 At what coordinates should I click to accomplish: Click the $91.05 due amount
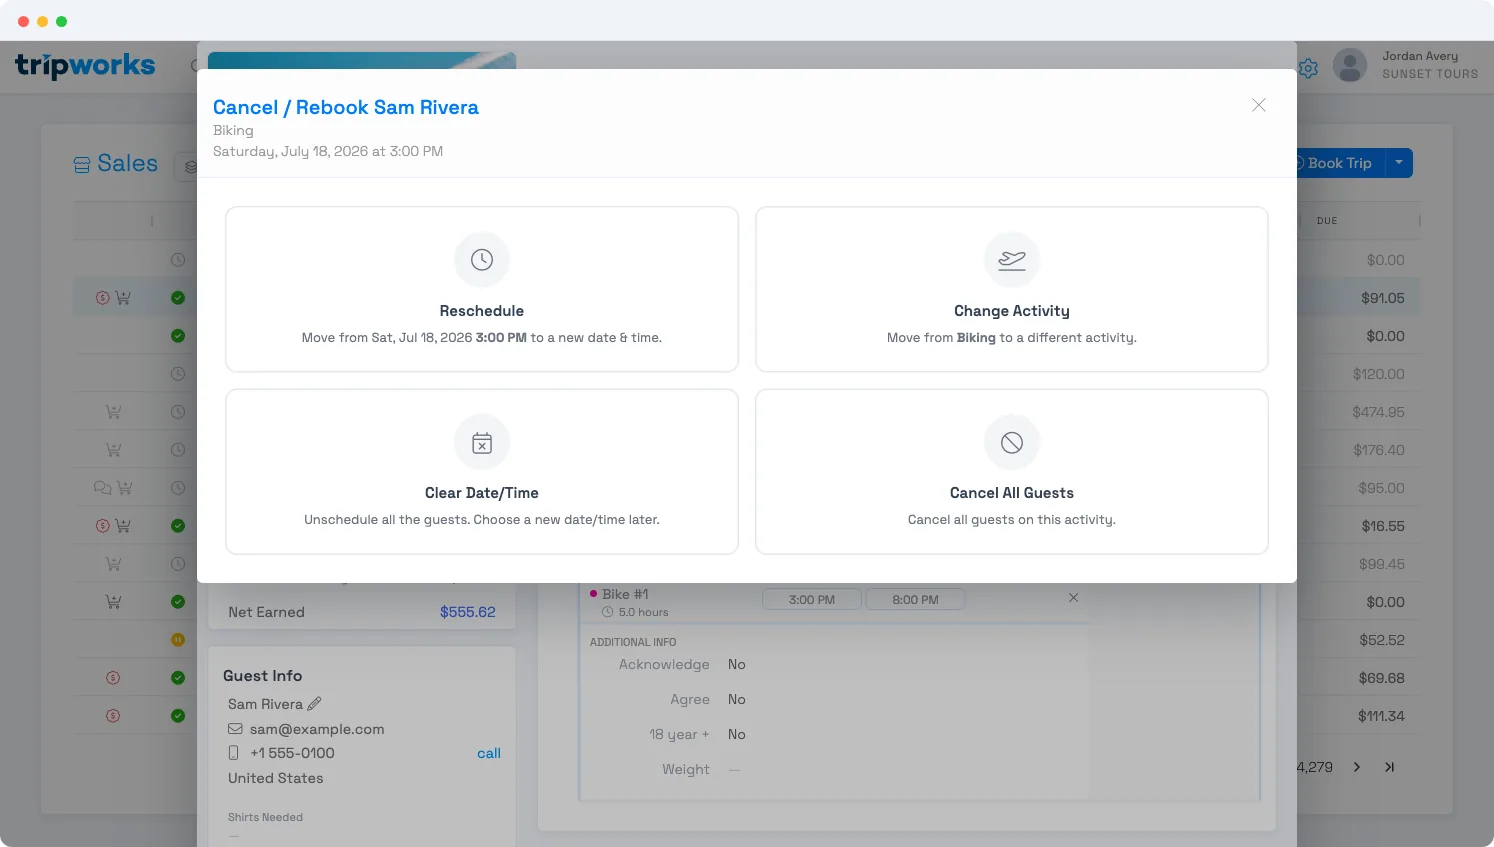1383,298
